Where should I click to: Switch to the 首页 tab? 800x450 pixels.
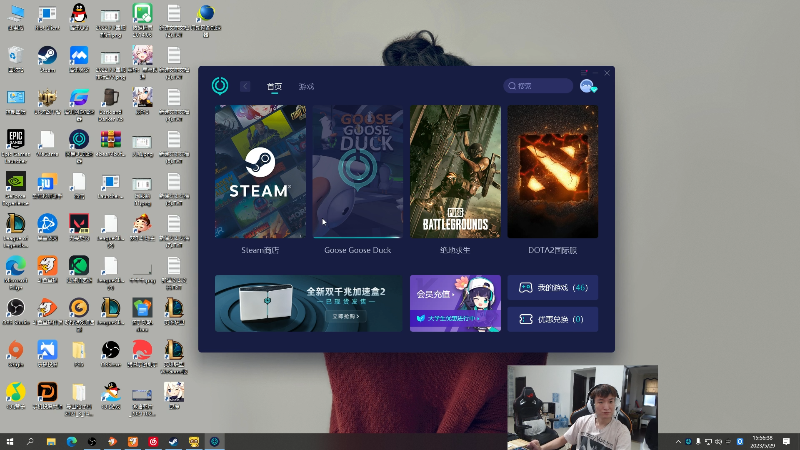(274, 86)
